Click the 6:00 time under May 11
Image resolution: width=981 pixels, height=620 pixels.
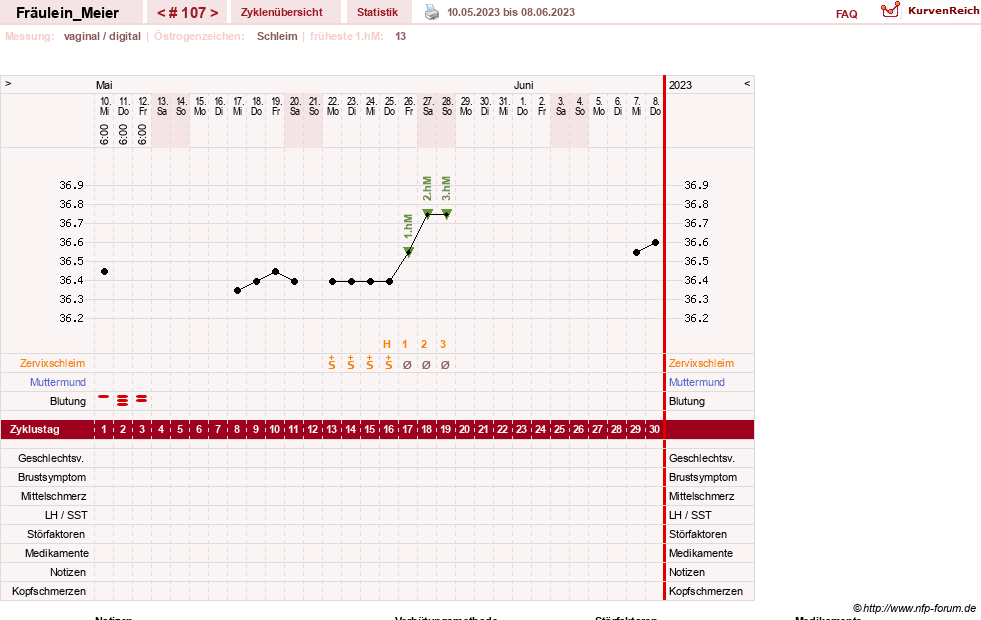coord(123,134)
